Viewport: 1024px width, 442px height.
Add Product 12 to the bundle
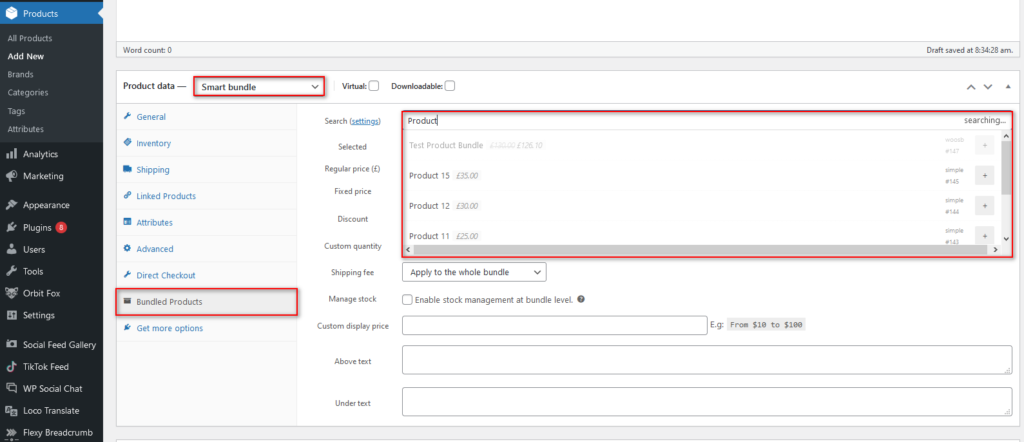click(x=984, y=206)
